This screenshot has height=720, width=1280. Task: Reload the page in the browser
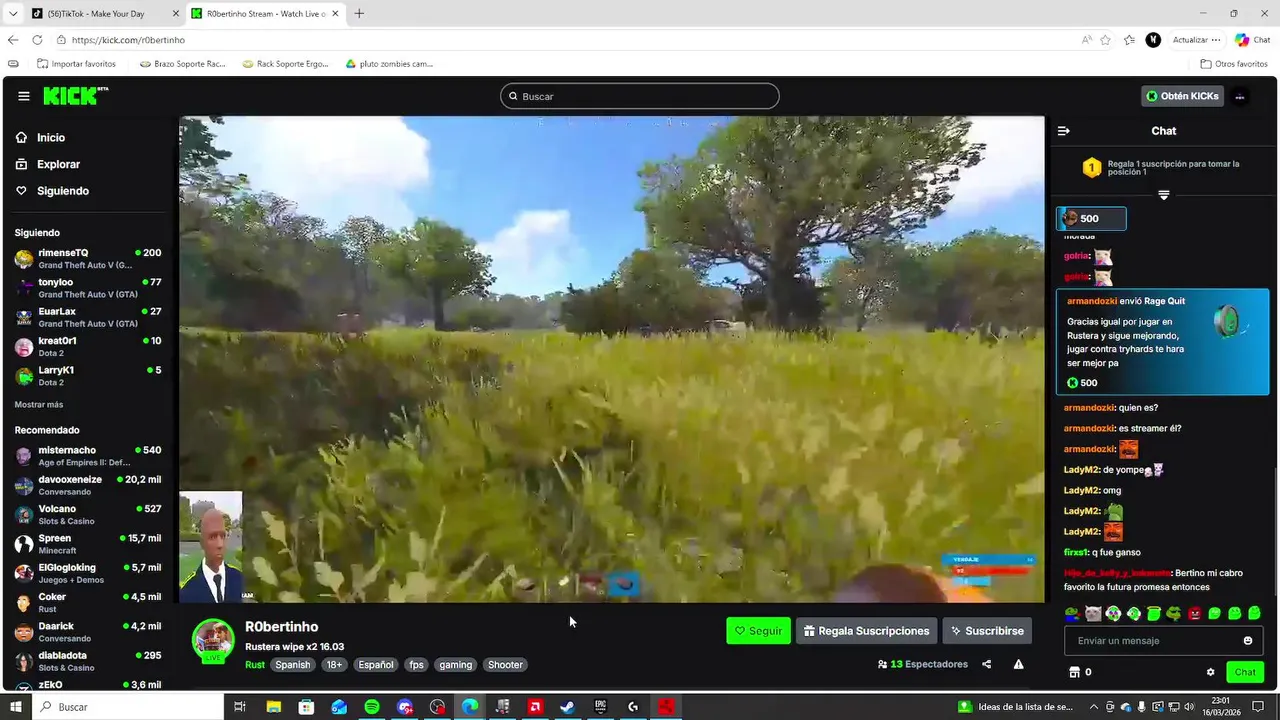(37, 40)
